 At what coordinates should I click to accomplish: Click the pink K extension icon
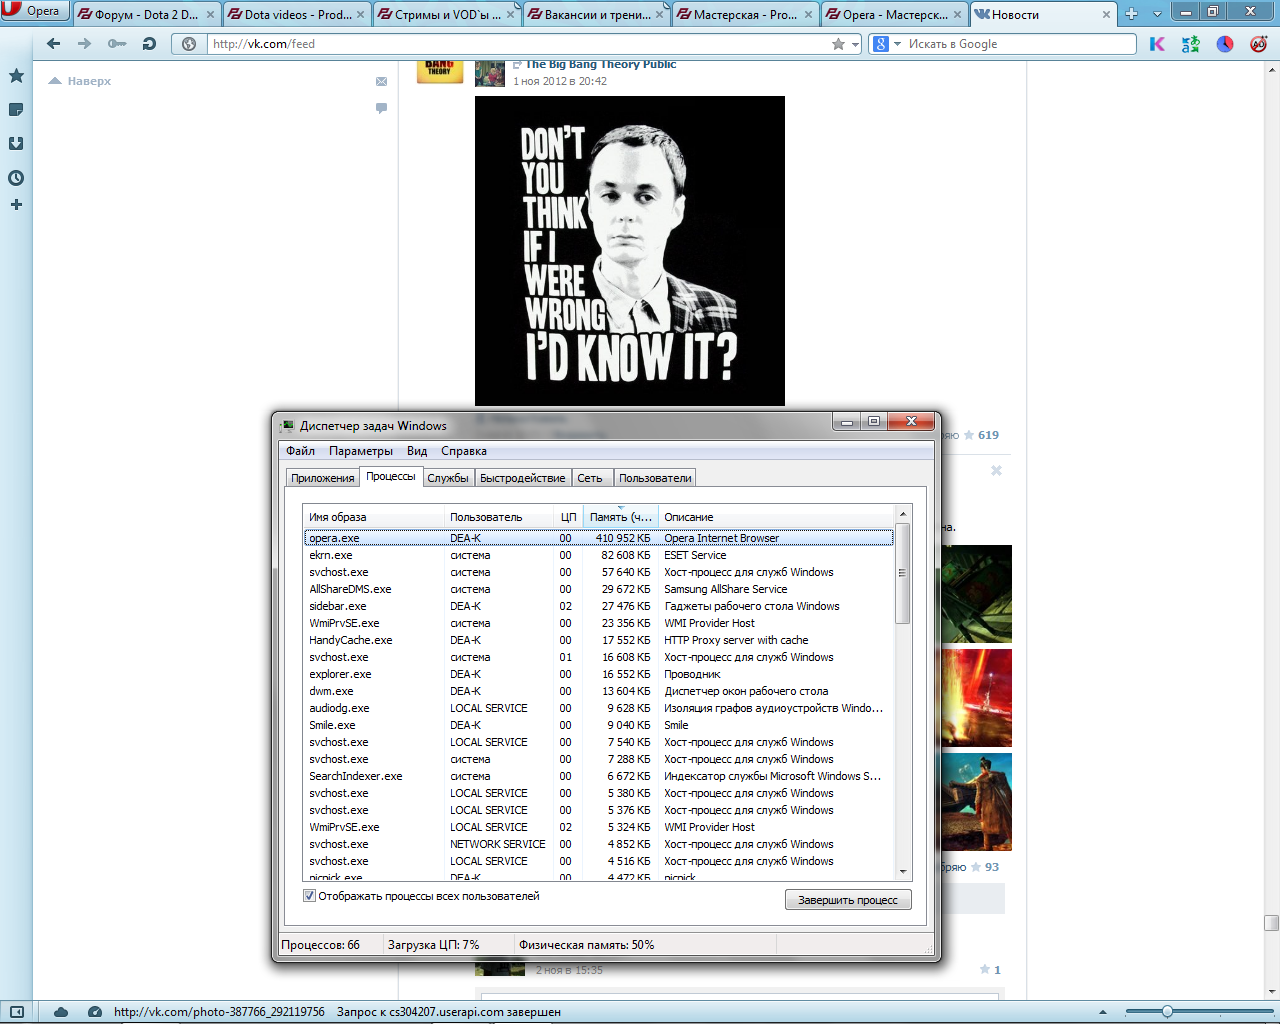[1156, 44]
